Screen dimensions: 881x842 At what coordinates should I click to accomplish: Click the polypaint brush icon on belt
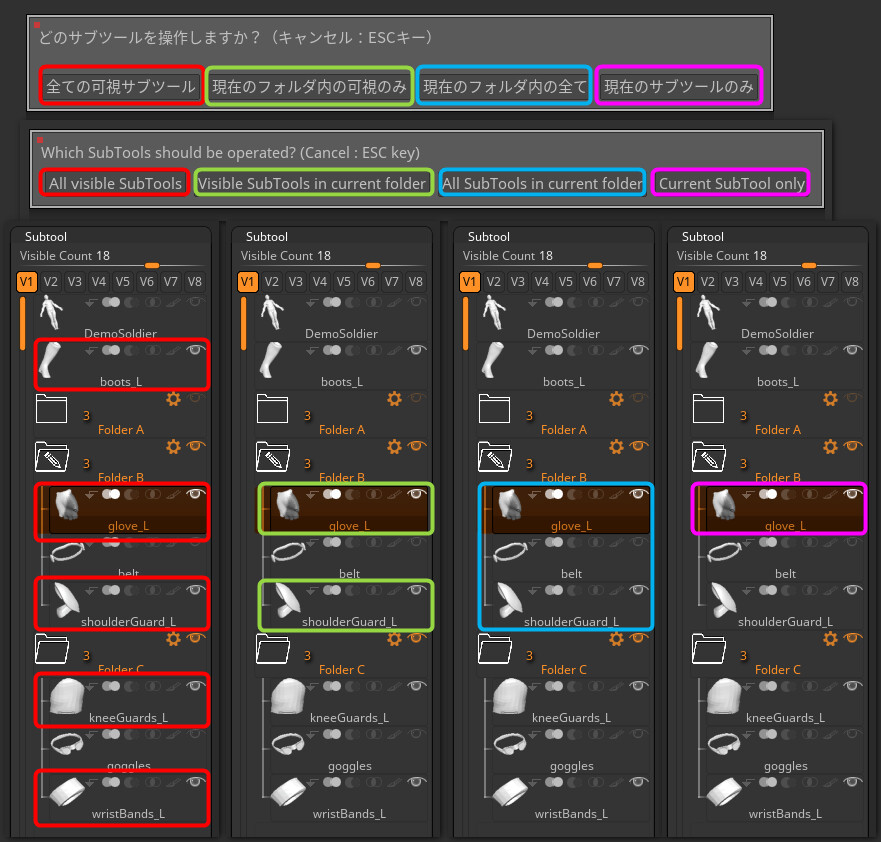(x=172, y=542)
